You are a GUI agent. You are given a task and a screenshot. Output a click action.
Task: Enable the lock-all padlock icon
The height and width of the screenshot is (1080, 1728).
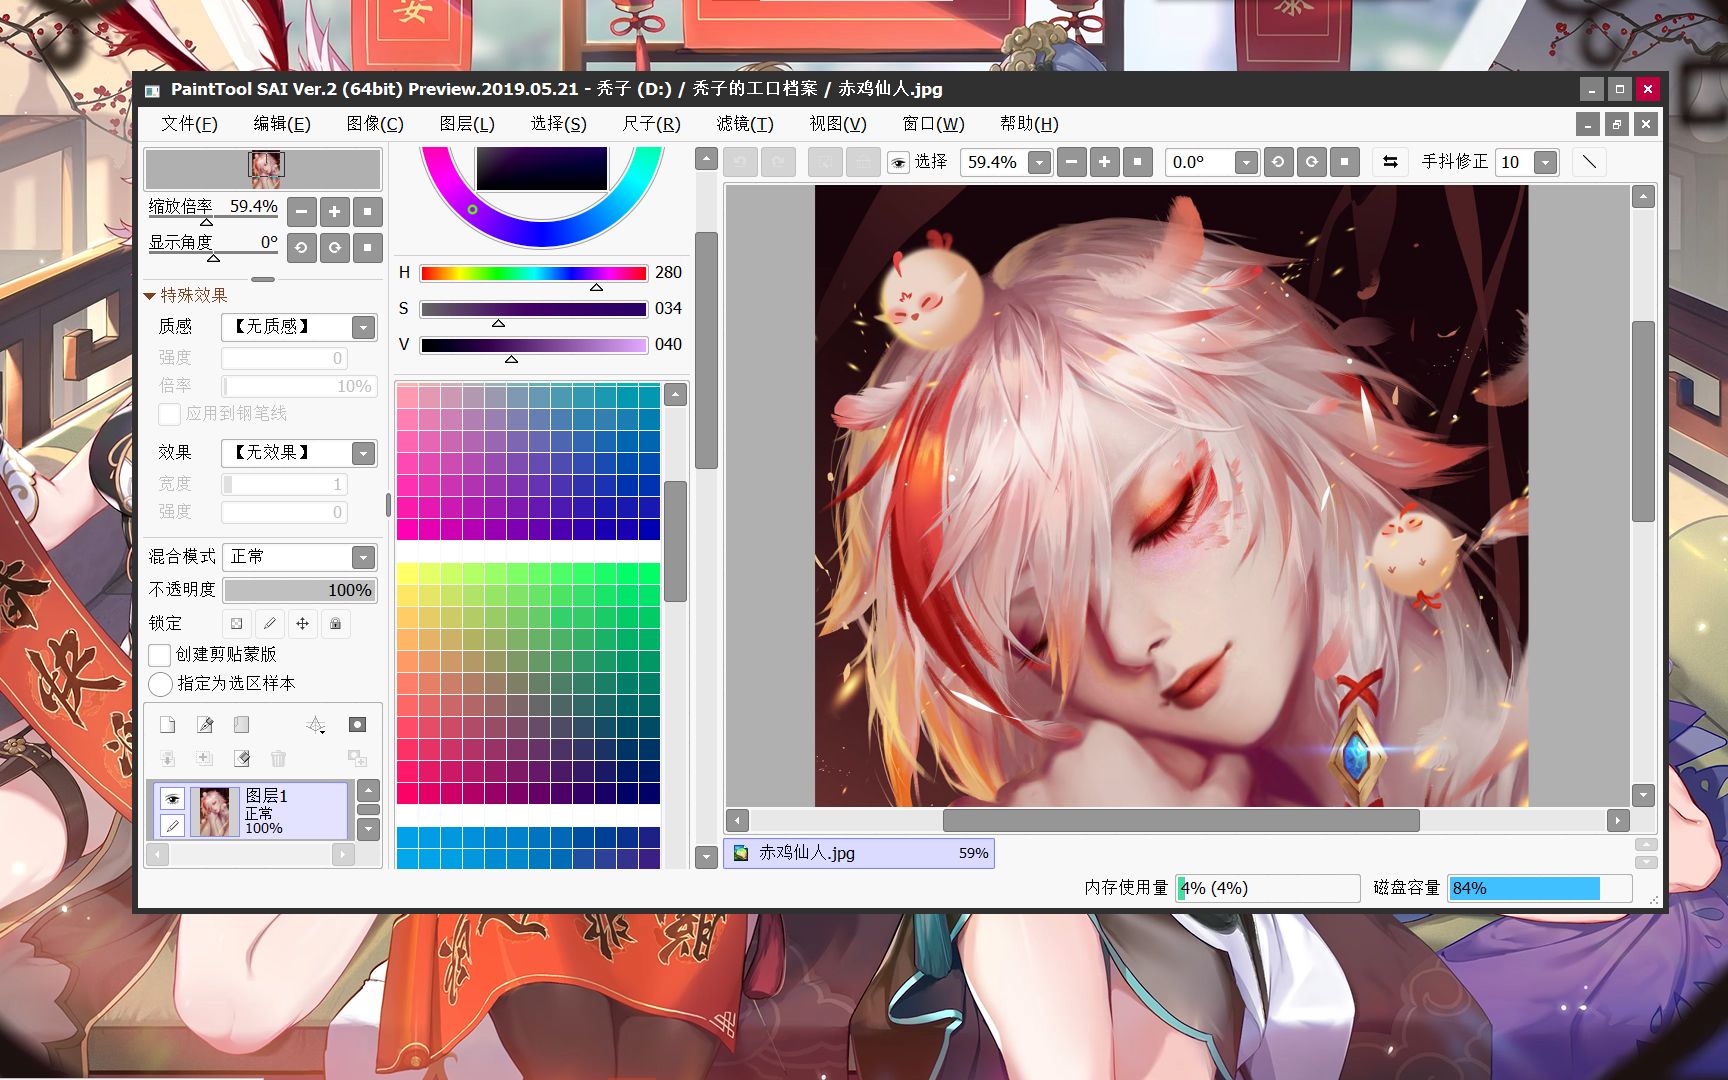coord(335,624)
